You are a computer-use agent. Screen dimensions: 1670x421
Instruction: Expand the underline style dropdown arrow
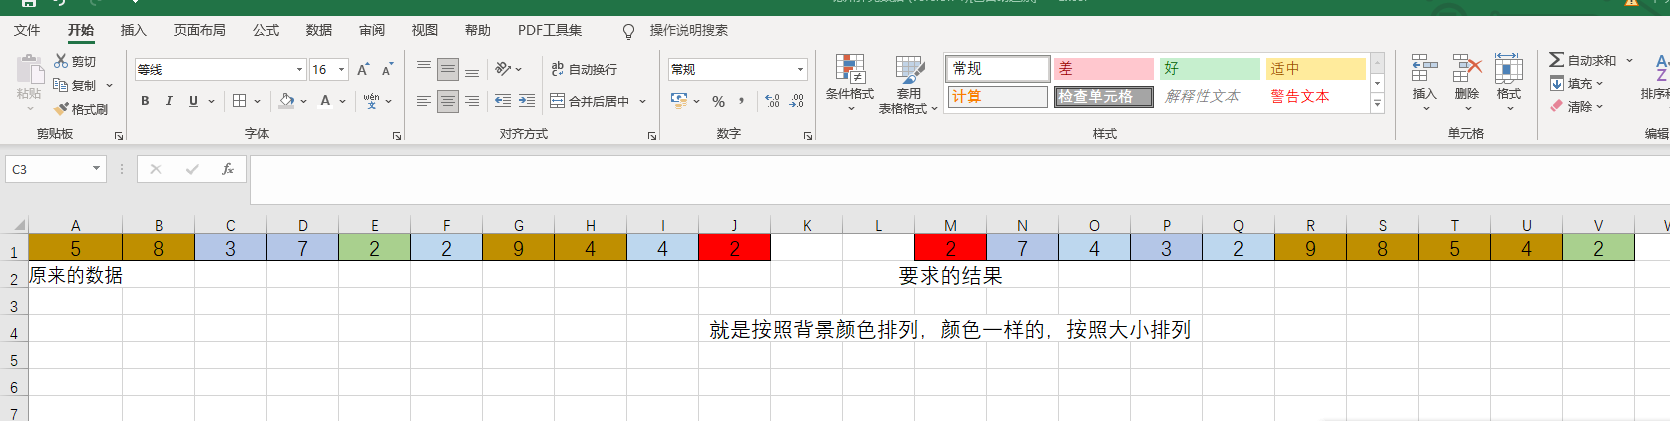pyautogui.click(x=212, y=101)
